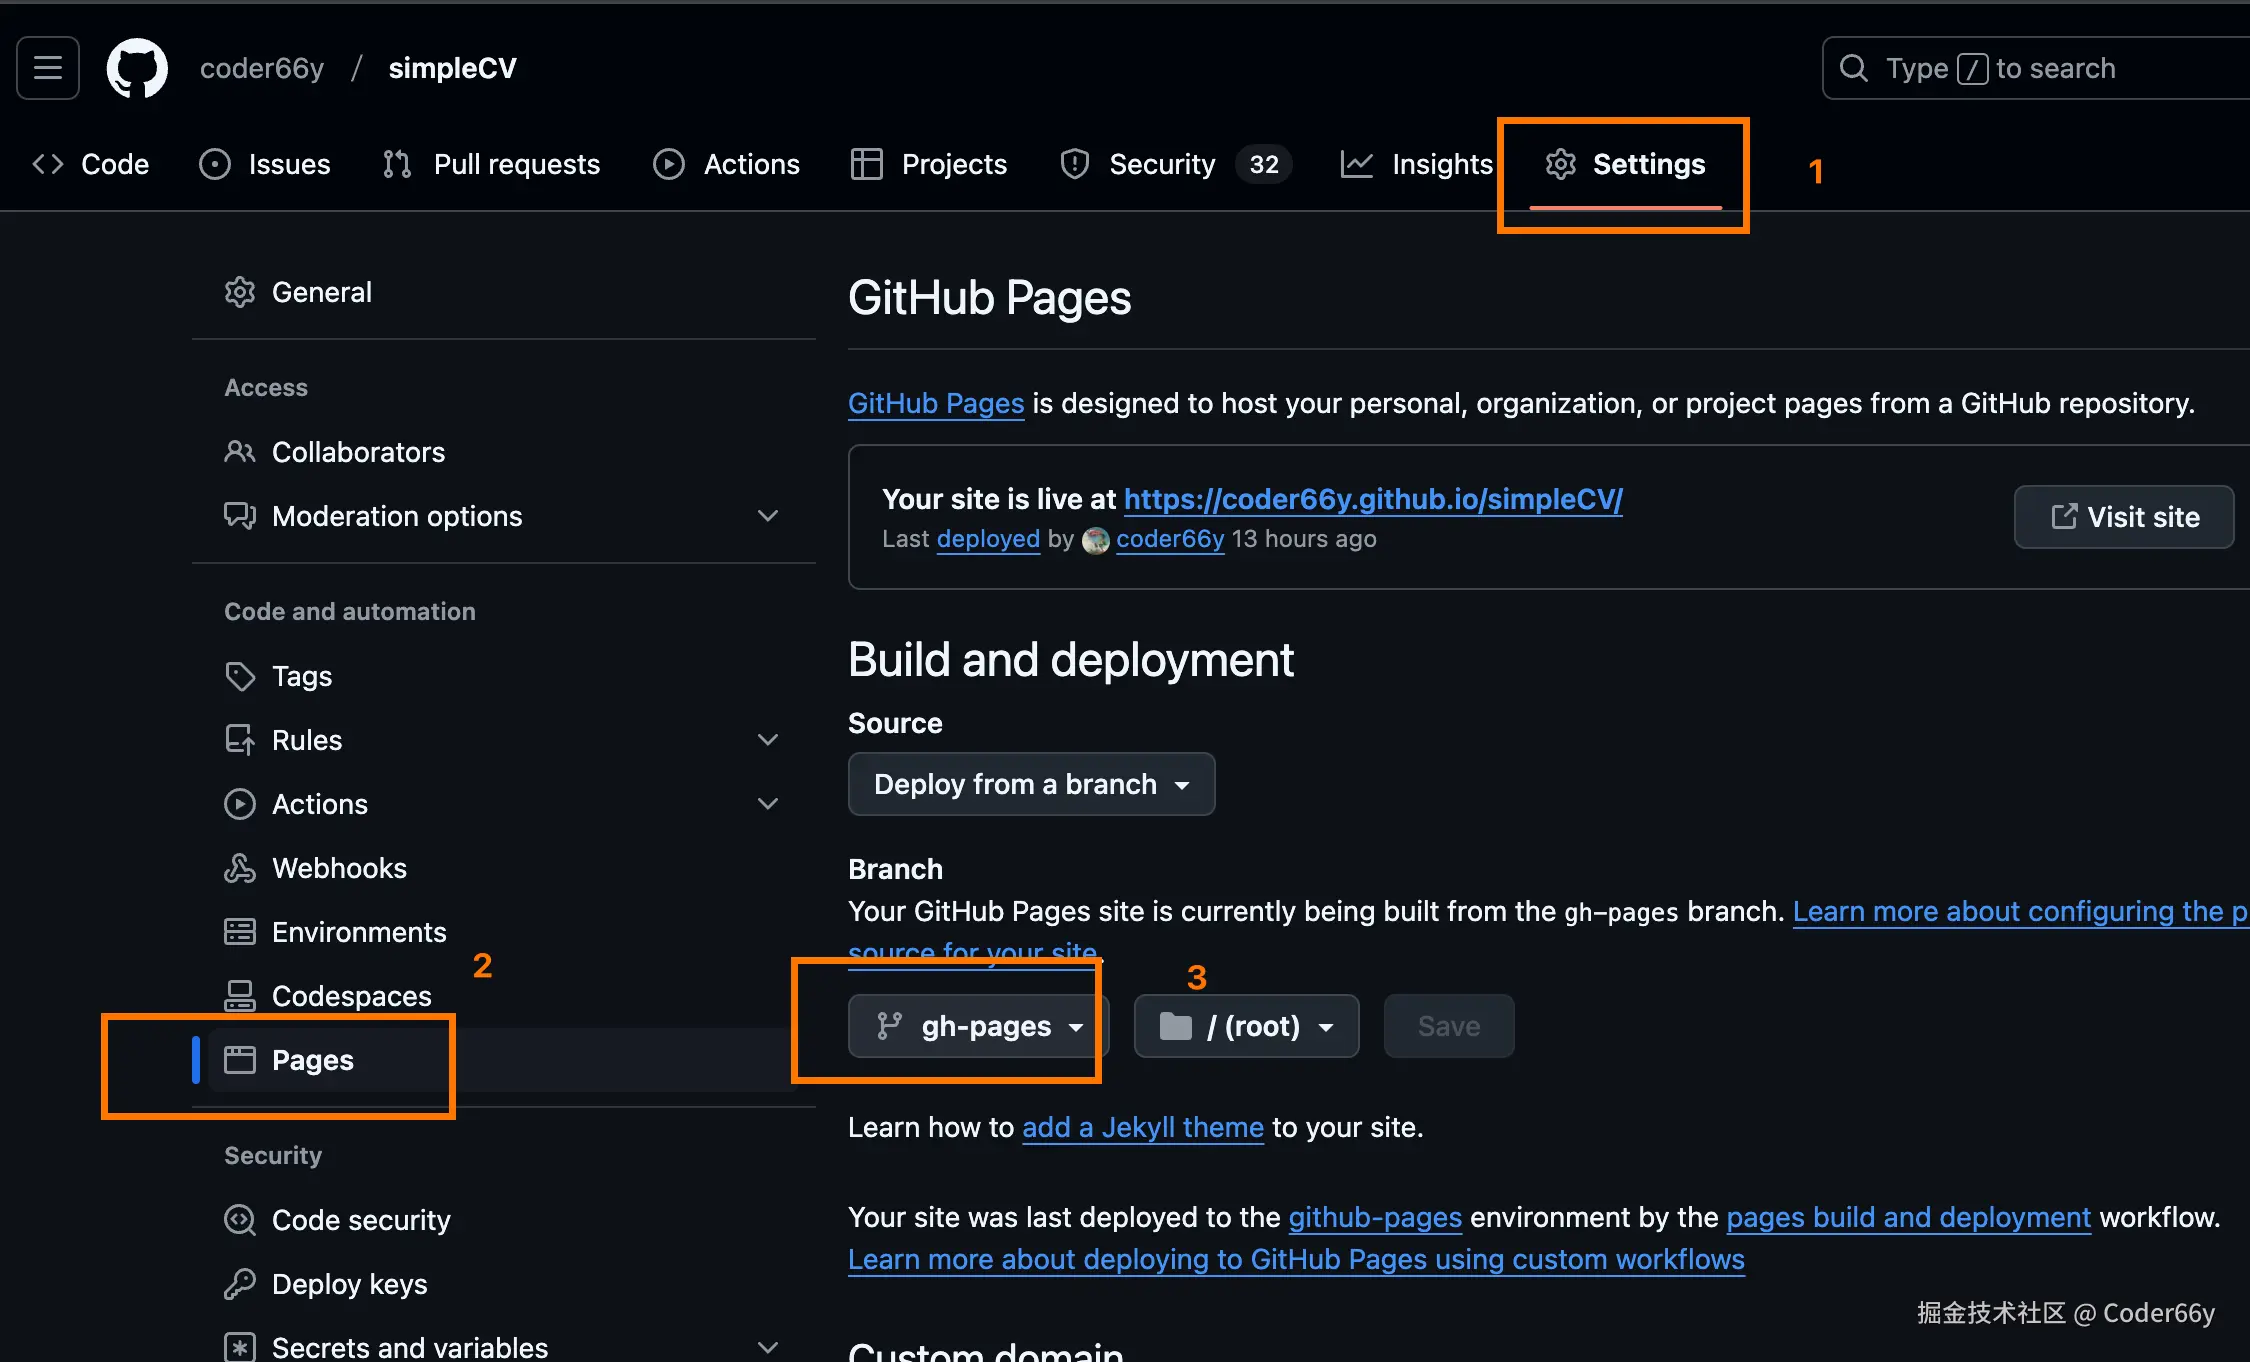Open the hamburger navigation menu
The width and height of the screenshot is (2250, 1362).
coord(48,68)
